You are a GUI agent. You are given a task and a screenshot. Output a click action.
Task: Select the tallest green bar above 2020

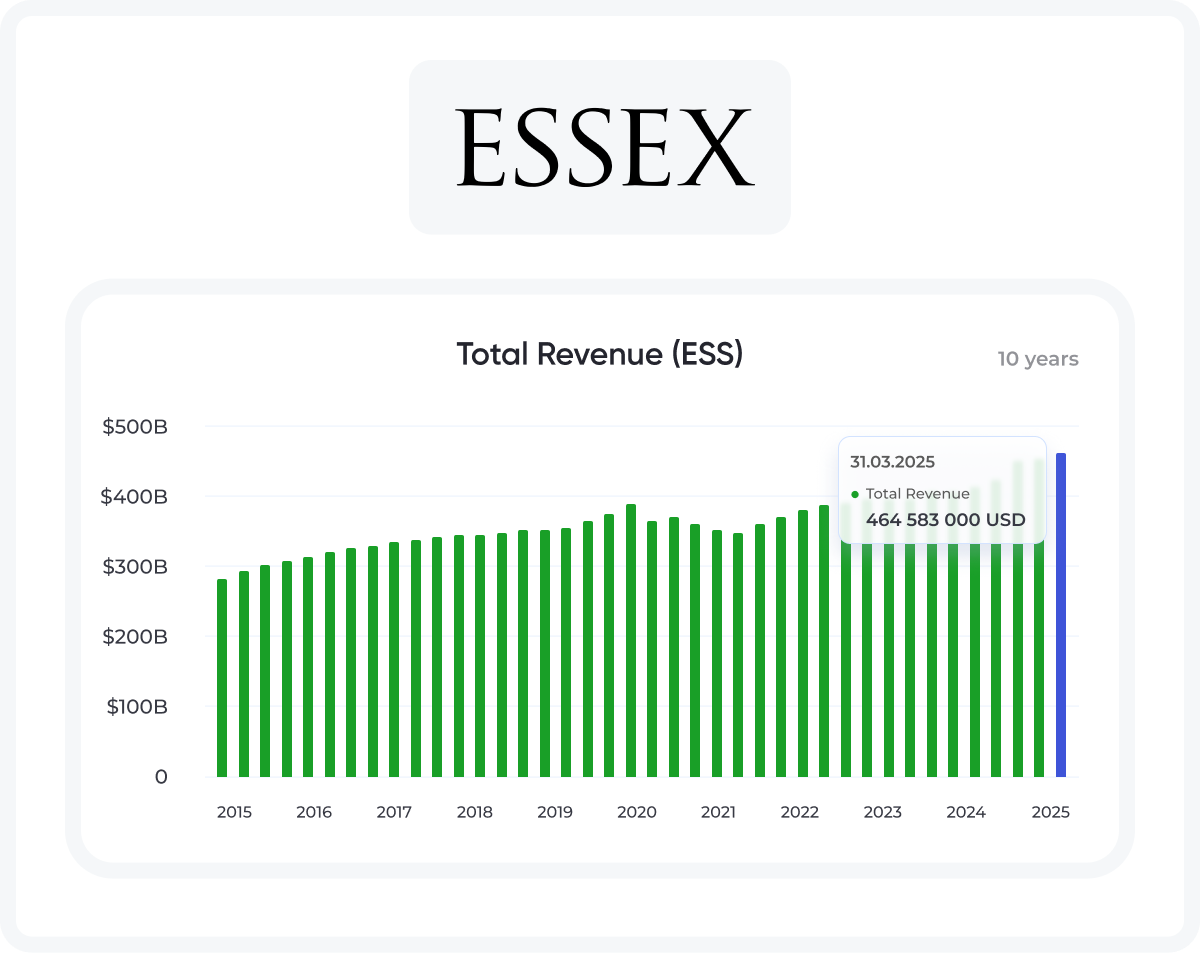tap(631, 640)
